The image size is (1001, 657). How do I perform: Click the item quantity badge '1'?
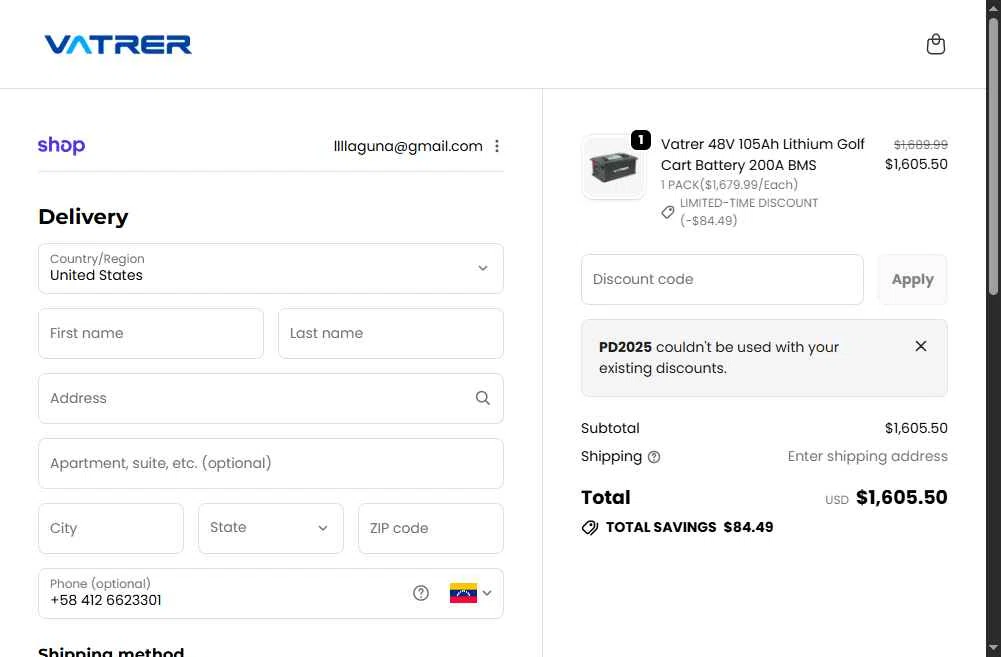tap(640, 140)
